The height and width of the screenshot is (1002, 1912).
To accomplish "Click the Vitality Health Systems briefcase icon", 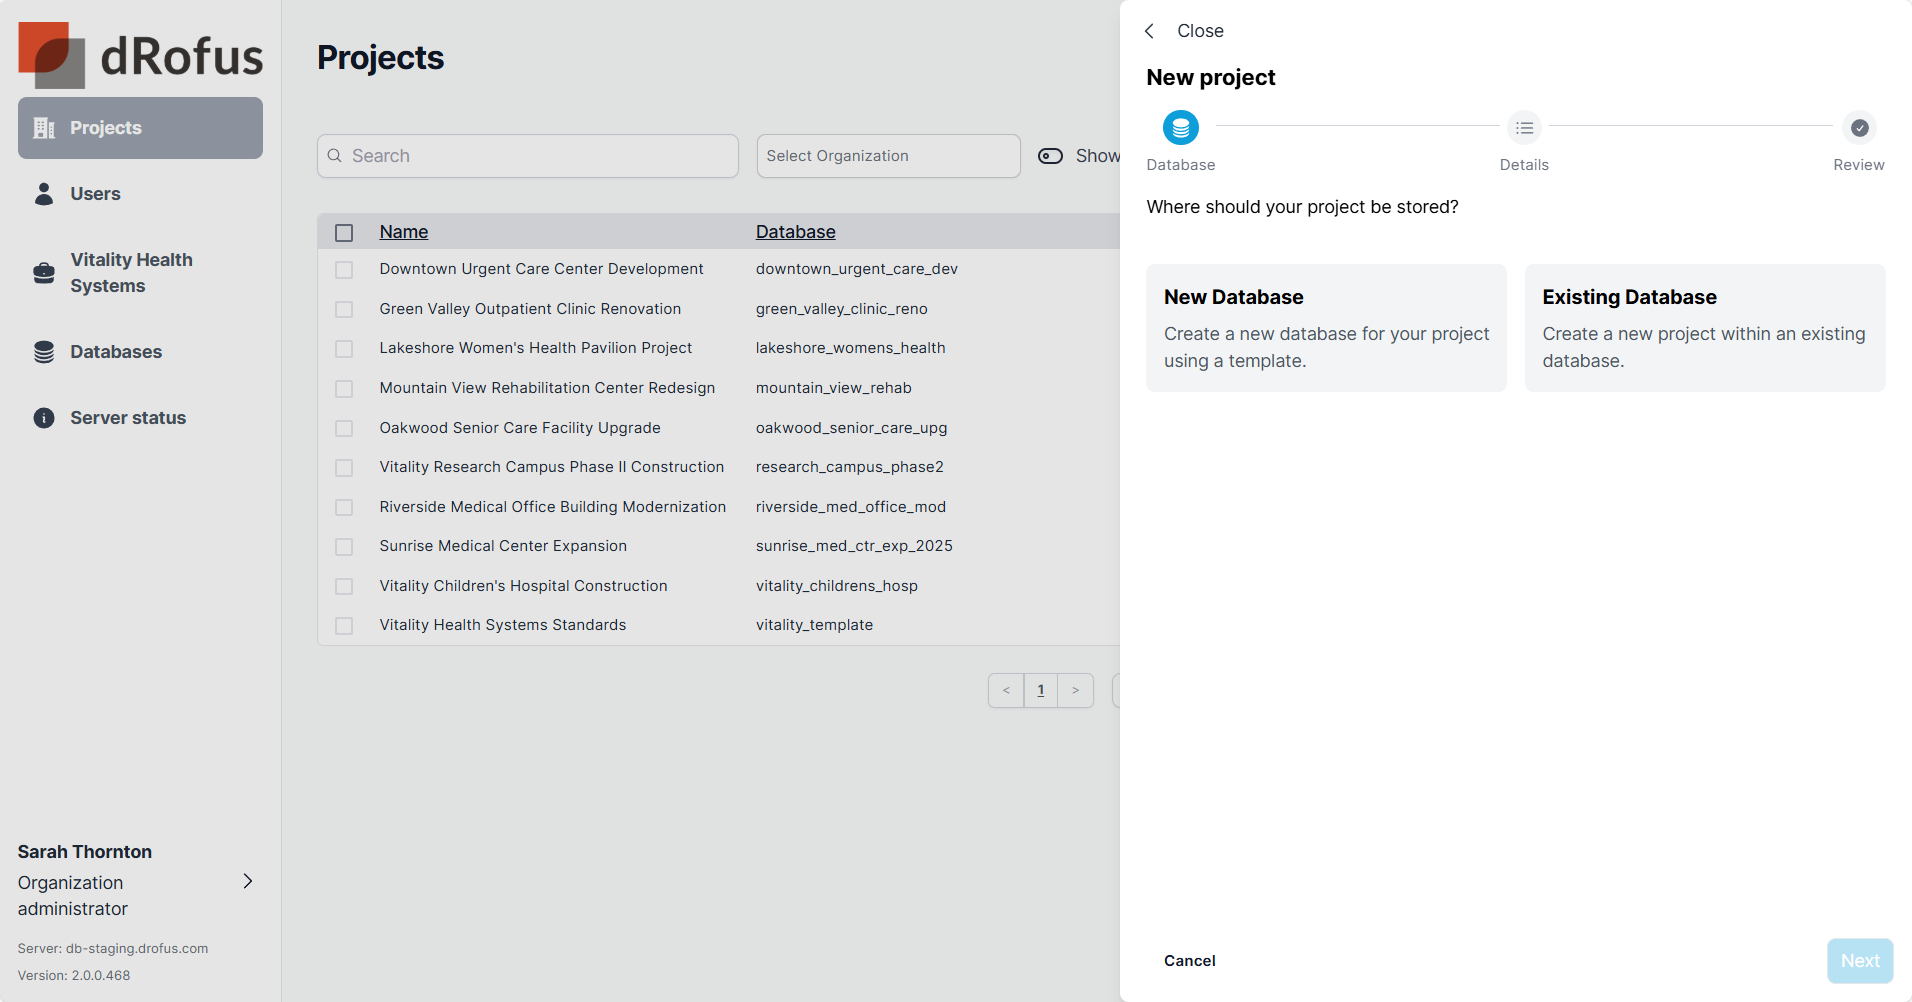I will point(44,273).
